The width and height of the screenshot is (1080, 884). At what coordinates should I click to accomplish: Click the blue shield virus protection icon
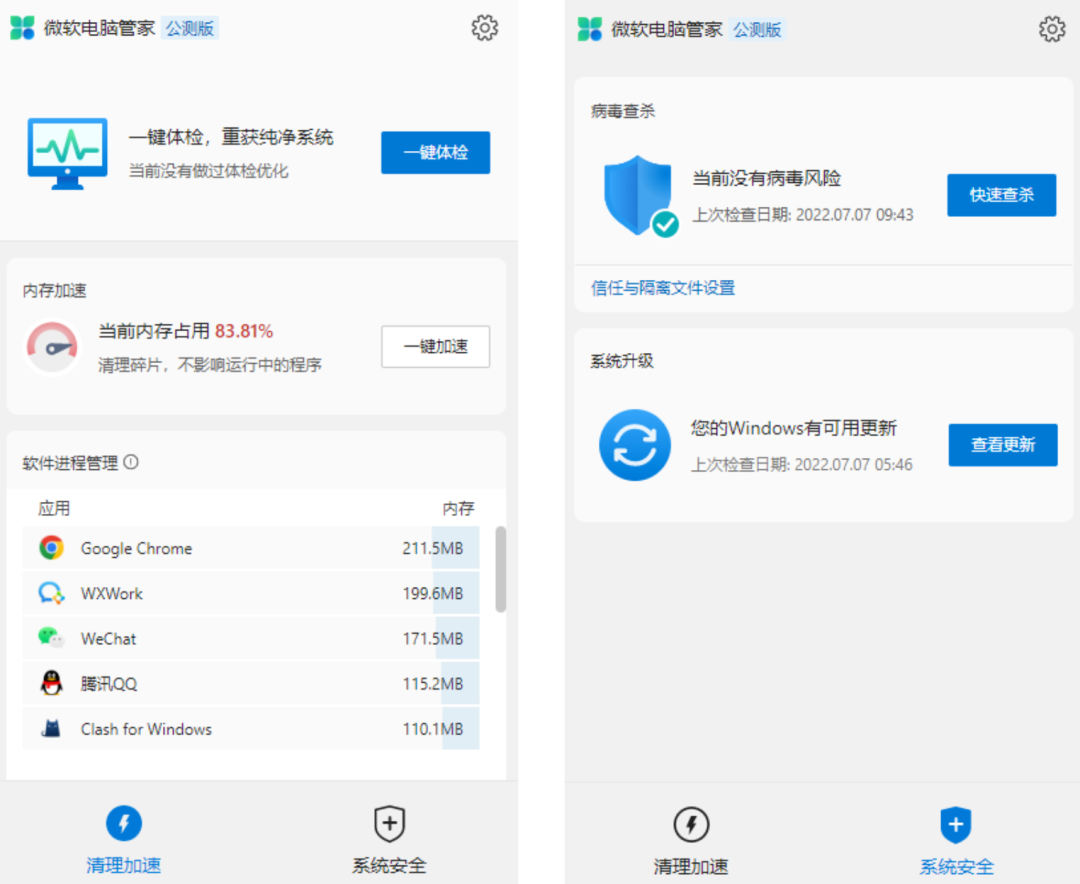pos(638,195)
